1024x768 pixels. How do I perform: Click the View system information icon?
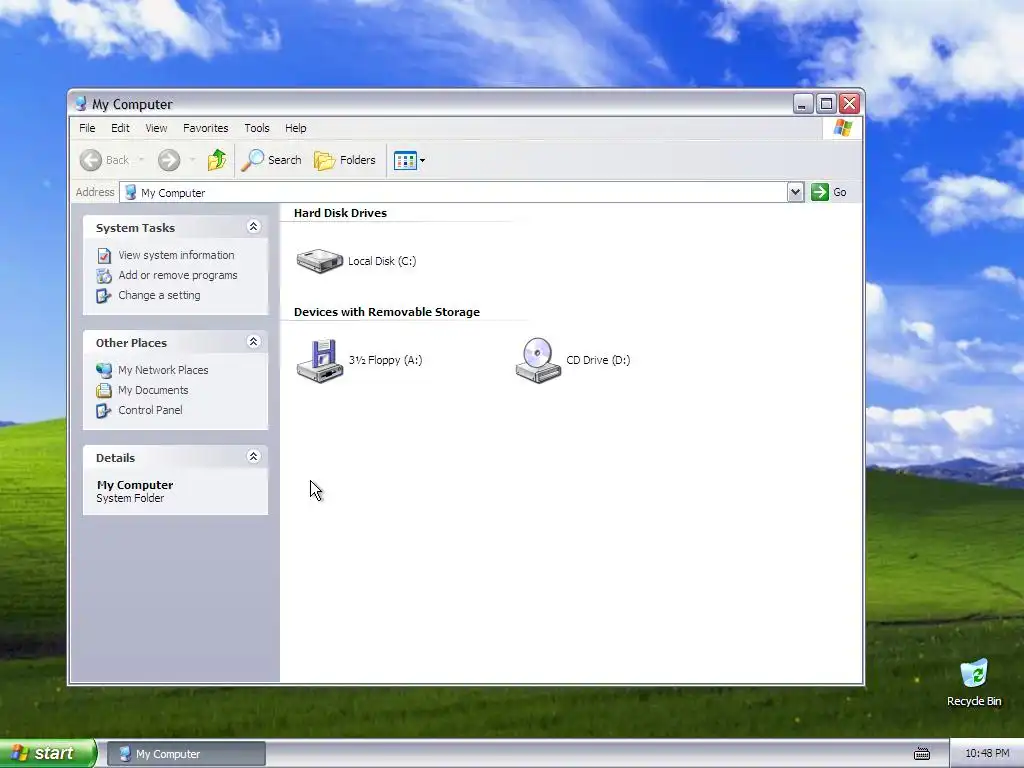click(104, 255)
